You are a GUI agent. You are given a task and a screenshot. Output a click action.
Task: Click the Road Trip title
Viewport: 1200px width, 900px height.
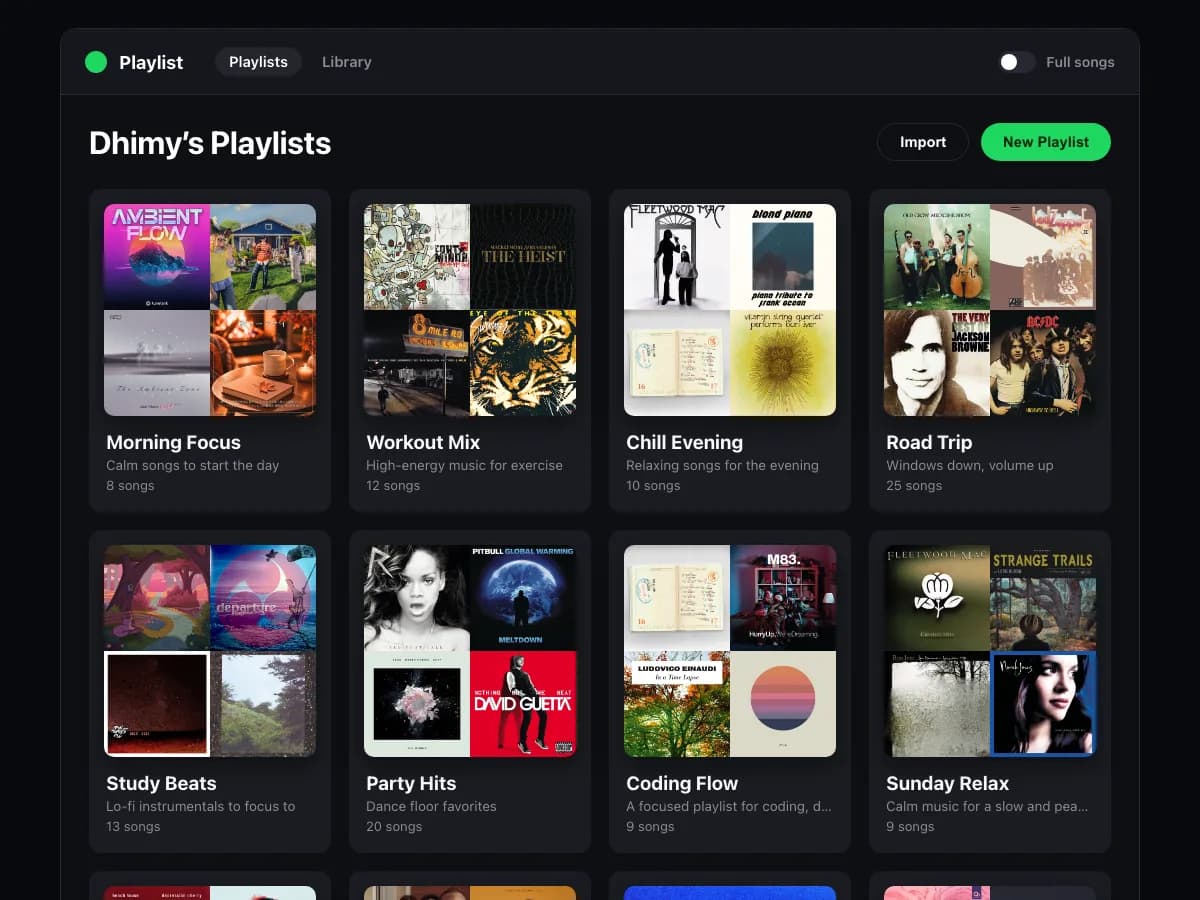(929, 442)
